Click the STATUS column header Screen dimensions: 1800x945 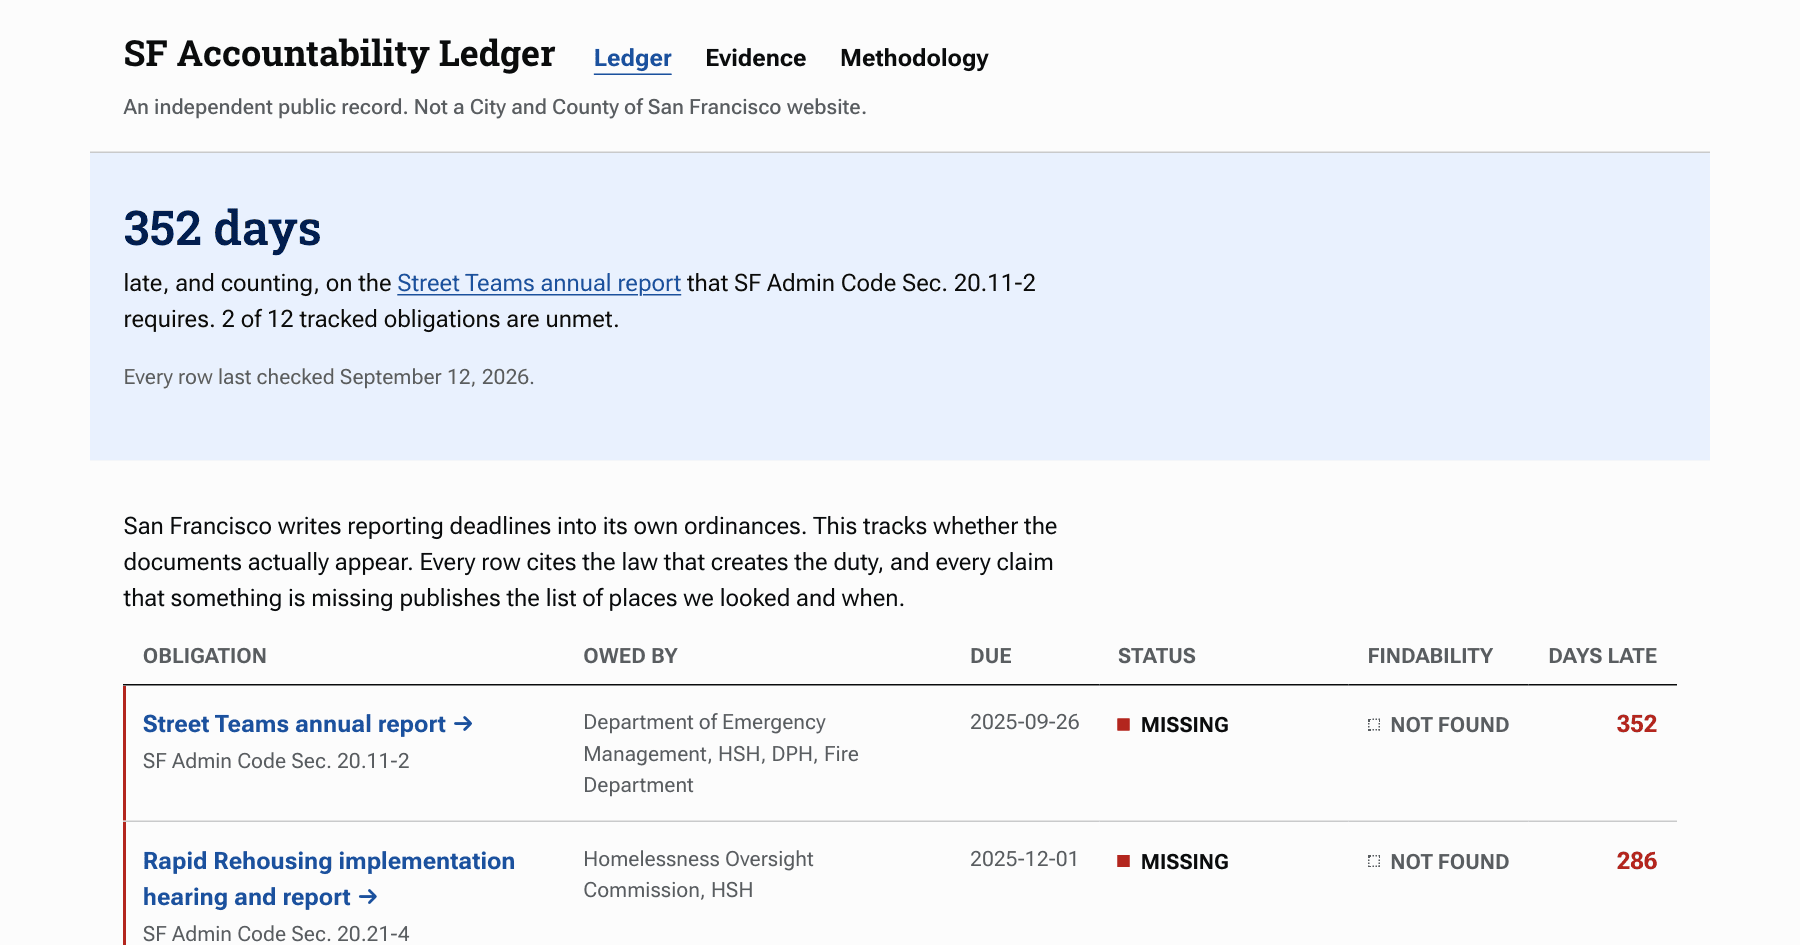coord(1156,656)
